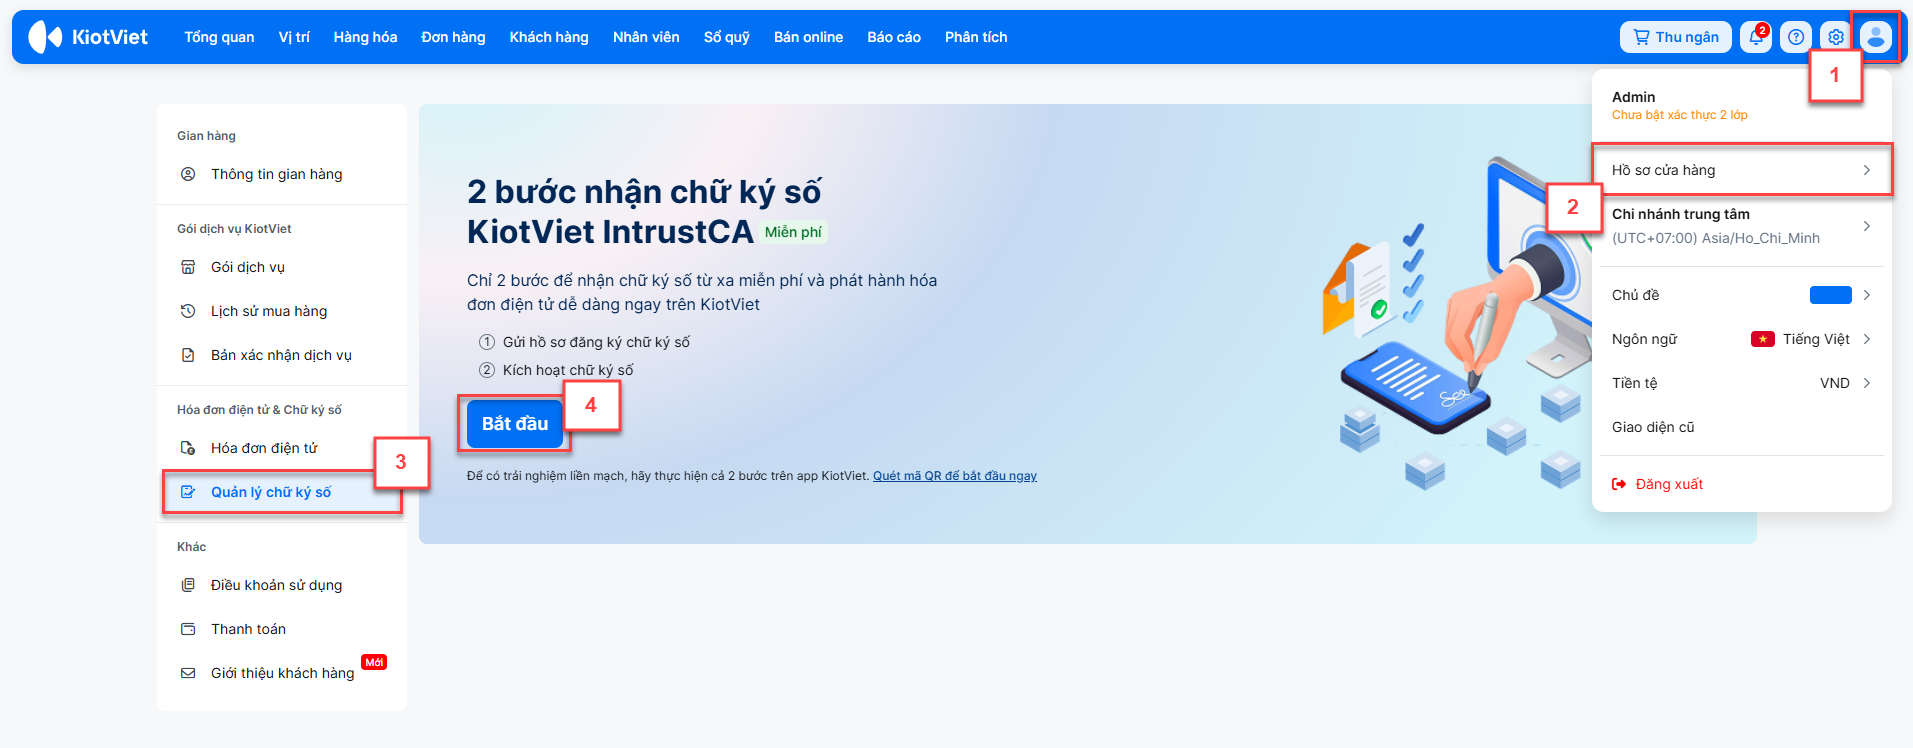Open the settings gear icon
1913x748 pixels.
[x=1836, y=37]
